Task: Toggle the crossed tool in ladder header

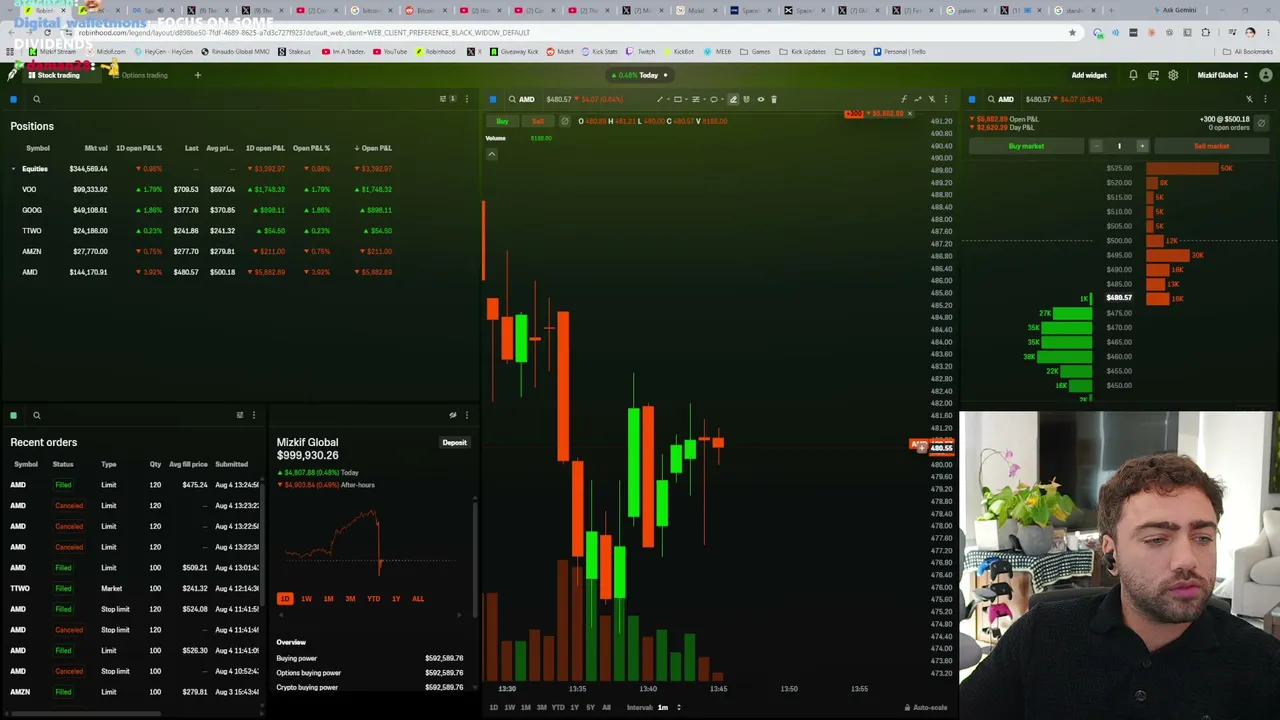Action: [x=1249, y=99]
